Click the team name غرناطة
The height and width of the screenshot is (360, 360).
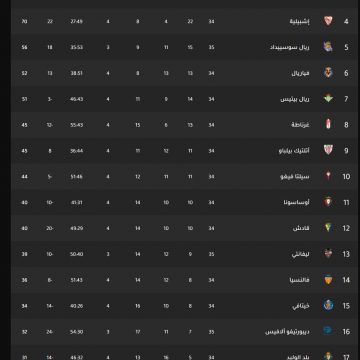tap(300, 125)
